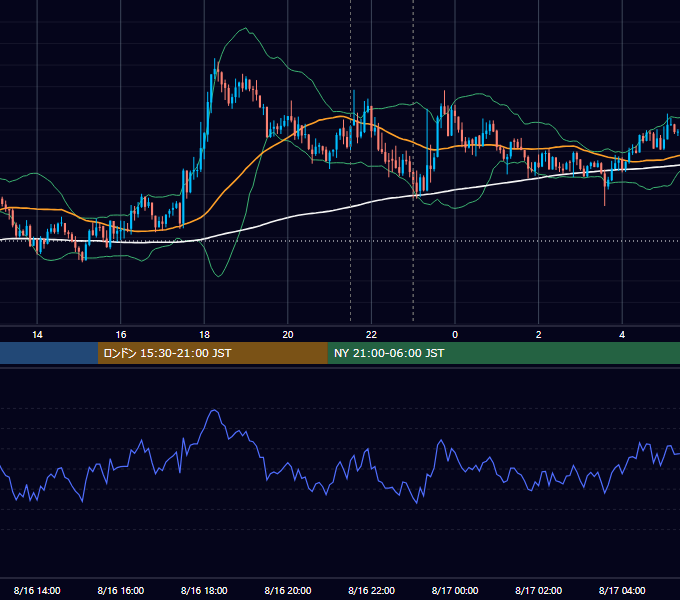This screenshot has height=600, width=680.
Task: Click the hour label 2 on the time axis
Action: [x=539, y=335]
